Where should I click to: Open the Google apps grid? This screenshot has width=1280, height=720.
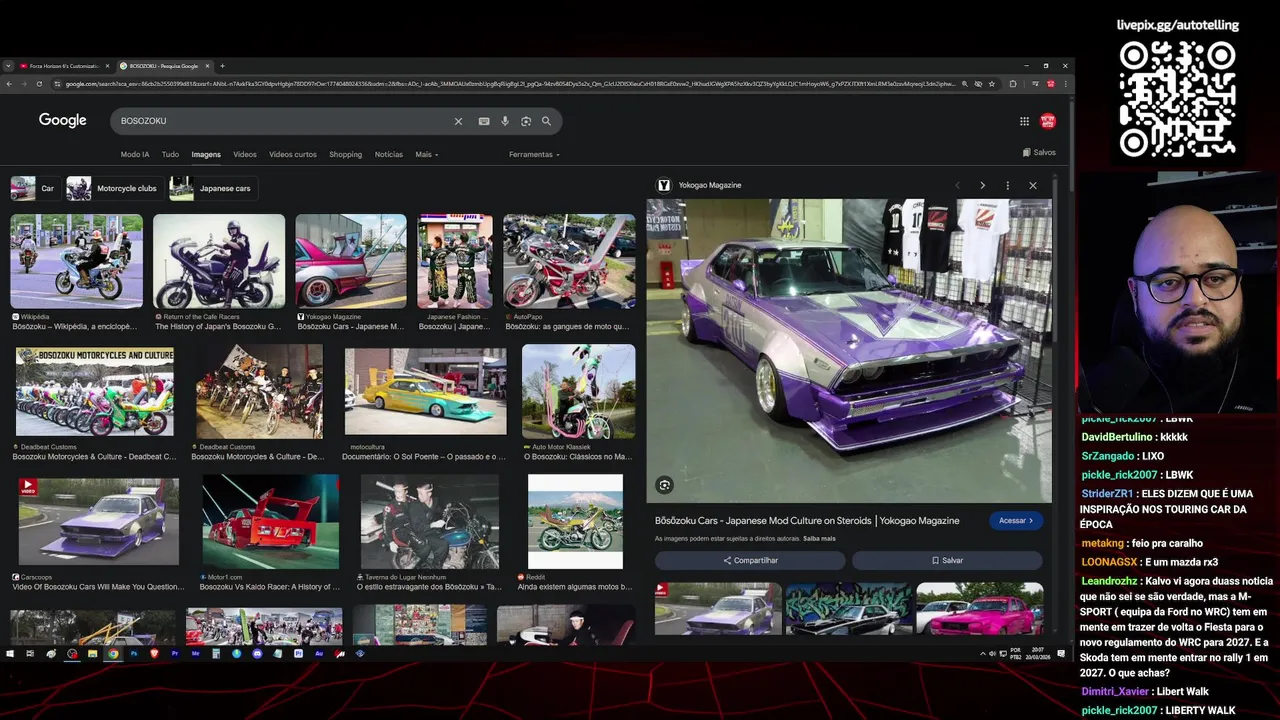(1024, 121)
